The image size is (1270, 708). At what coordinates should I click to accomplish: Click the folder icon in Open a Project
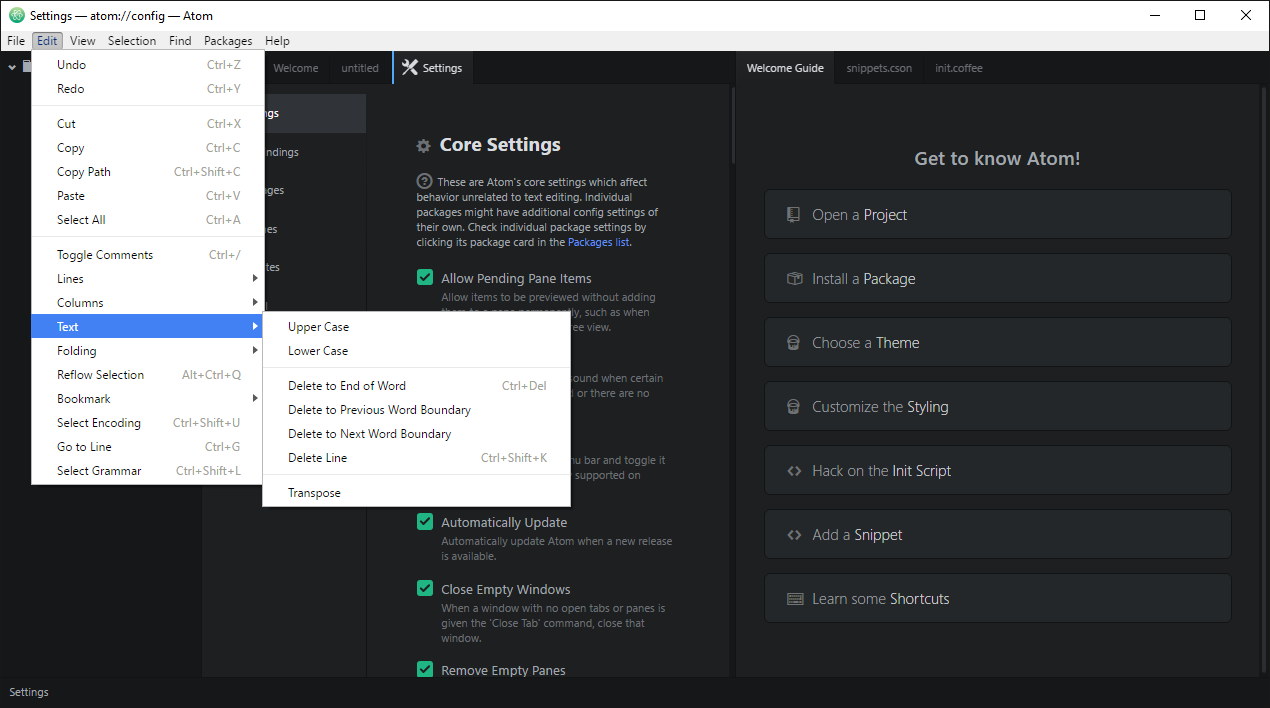tap(793, 214)
